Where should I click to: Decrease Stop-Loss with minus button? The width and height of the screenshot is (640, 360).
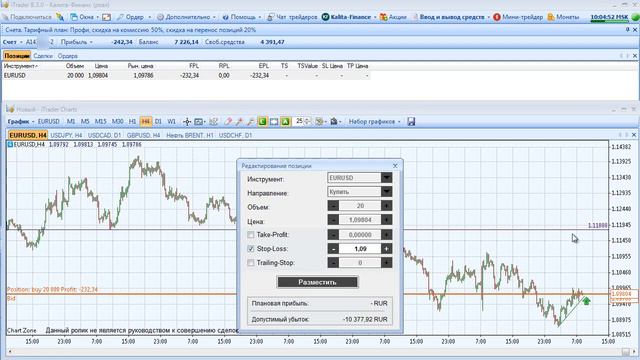point(333,249)
